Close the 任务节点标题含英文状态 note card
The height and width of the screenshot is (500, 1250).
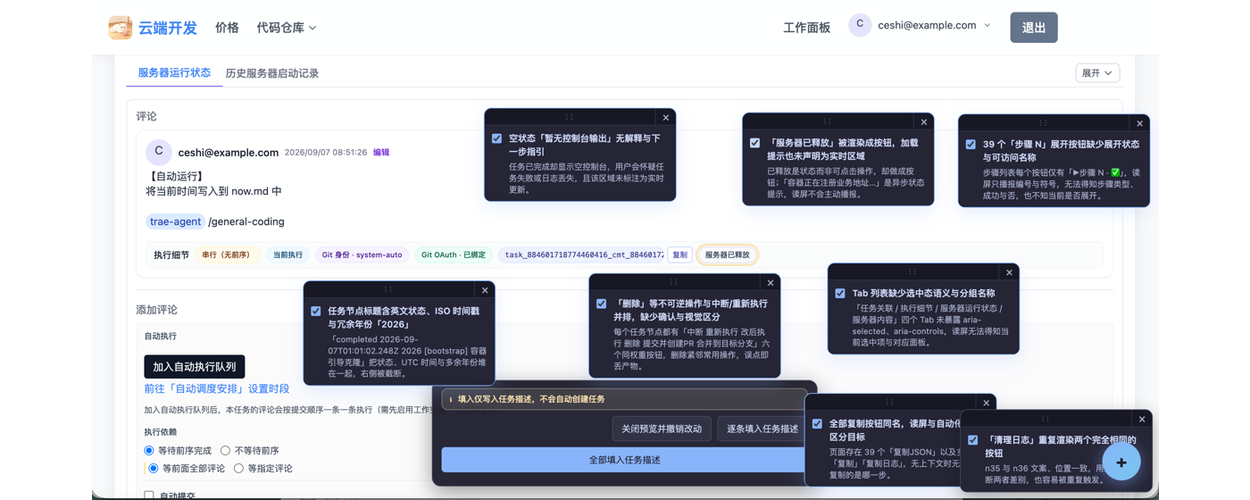[485, 291]
